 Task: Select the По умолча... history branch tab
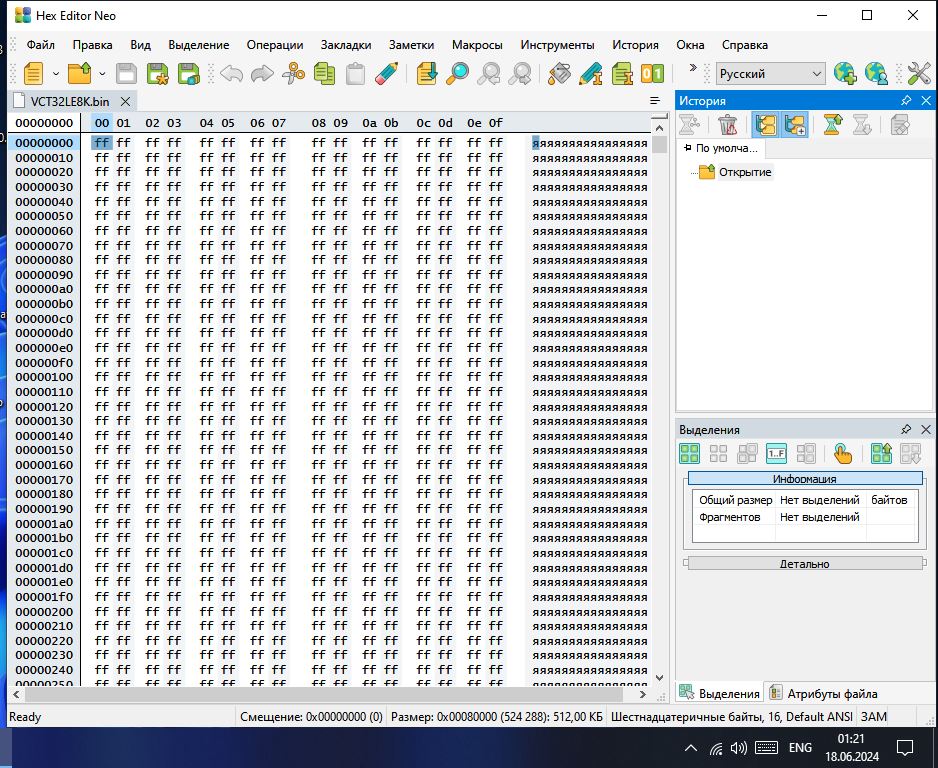point(720,148)
